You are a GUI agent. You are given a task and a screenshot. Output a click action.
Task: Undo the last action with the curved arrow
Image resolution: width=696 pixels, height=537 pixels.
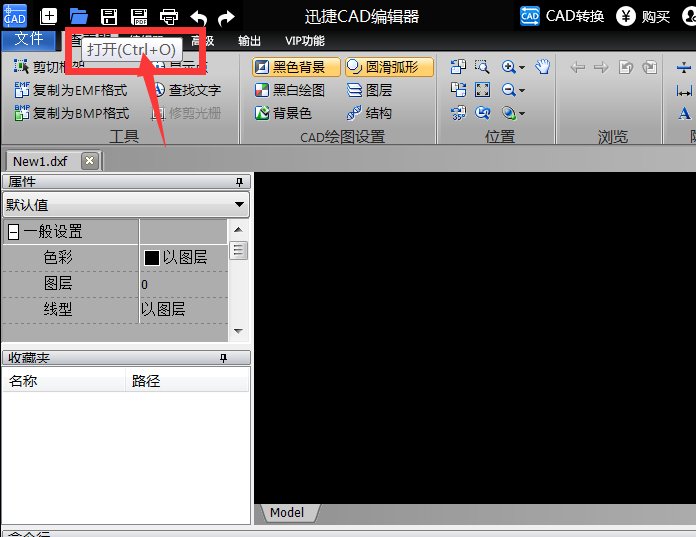tap(198, 18)
